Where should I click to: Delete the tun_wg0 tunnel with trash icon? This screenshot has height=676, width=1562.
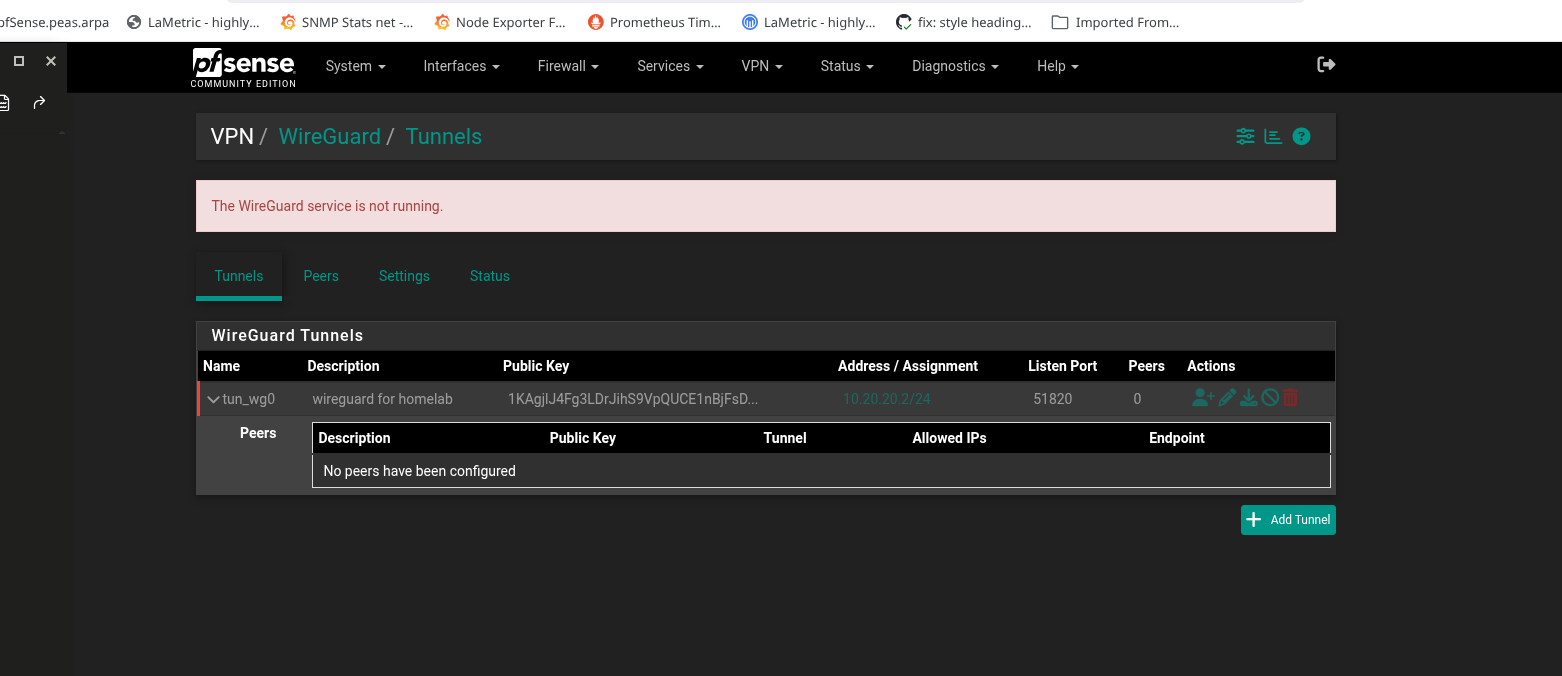click(x=1290, y=398)
